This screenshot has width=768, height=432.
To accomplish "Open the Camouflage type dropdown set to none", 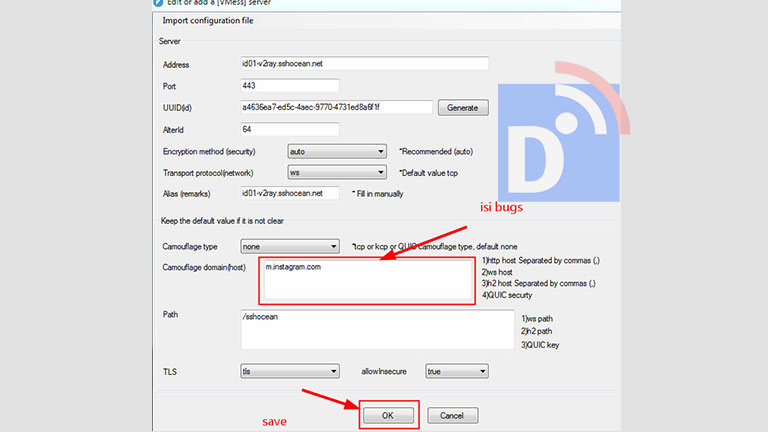I will pyautogui.click(x=290, y=246).
